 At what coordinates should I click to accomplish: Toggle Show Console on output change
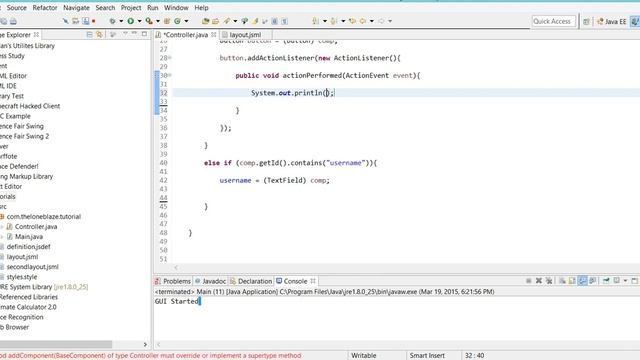(593, 281)
